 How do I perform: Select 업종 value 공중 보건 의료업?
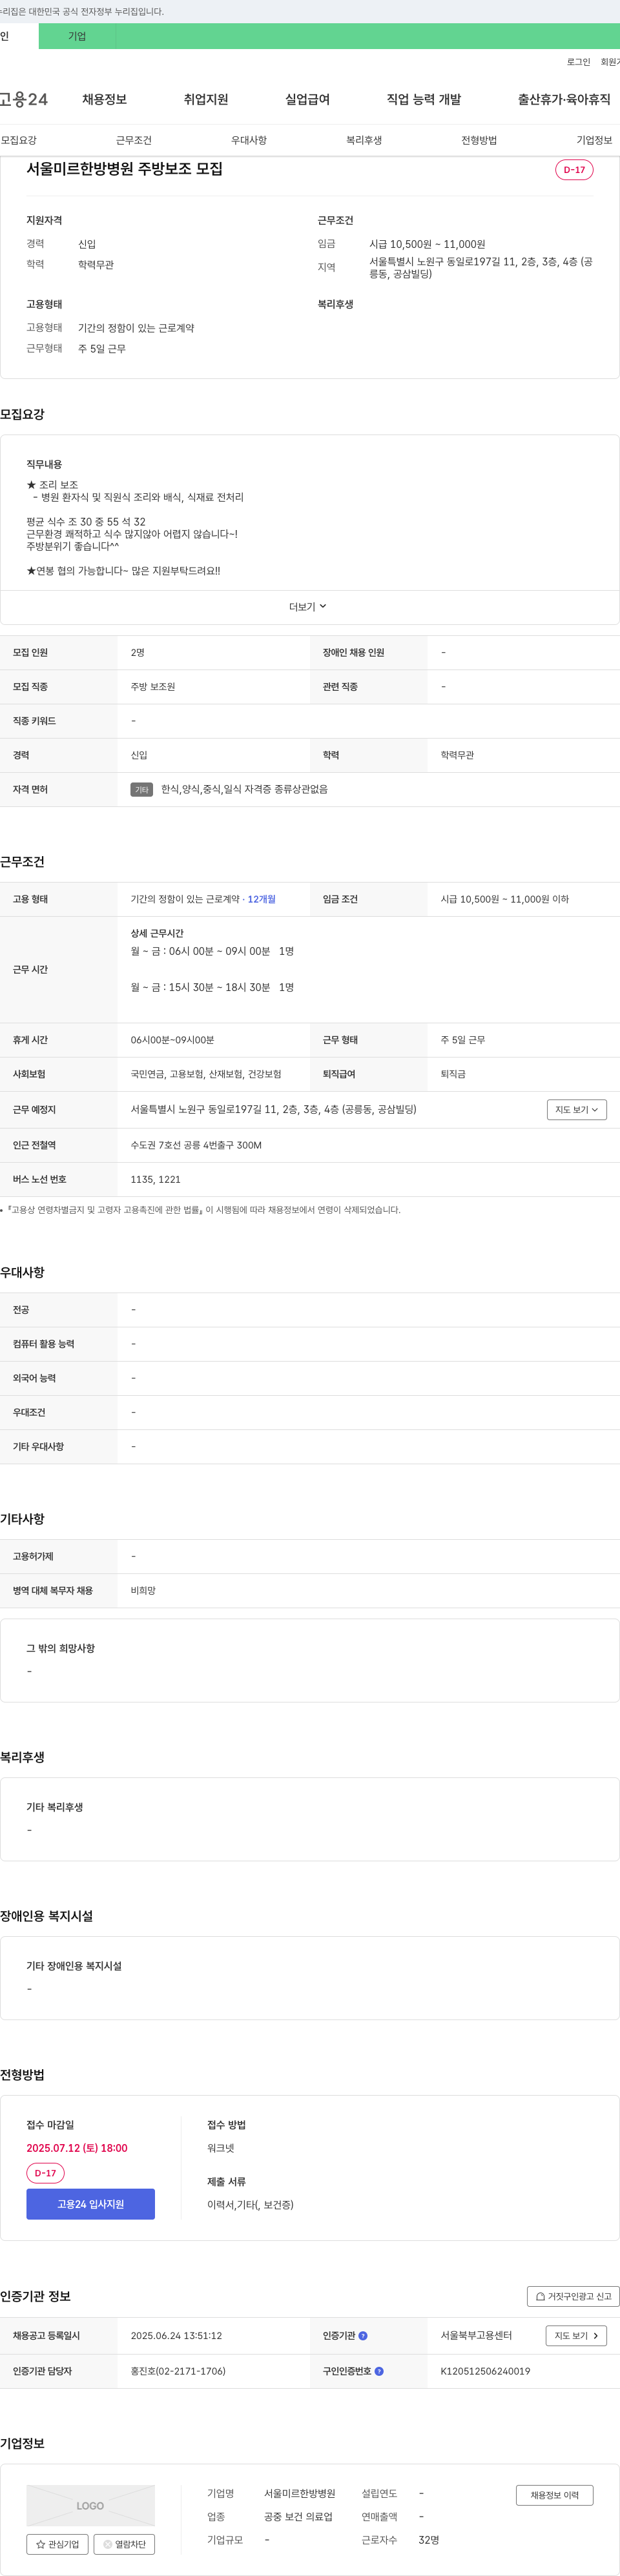coord(298,2517)
